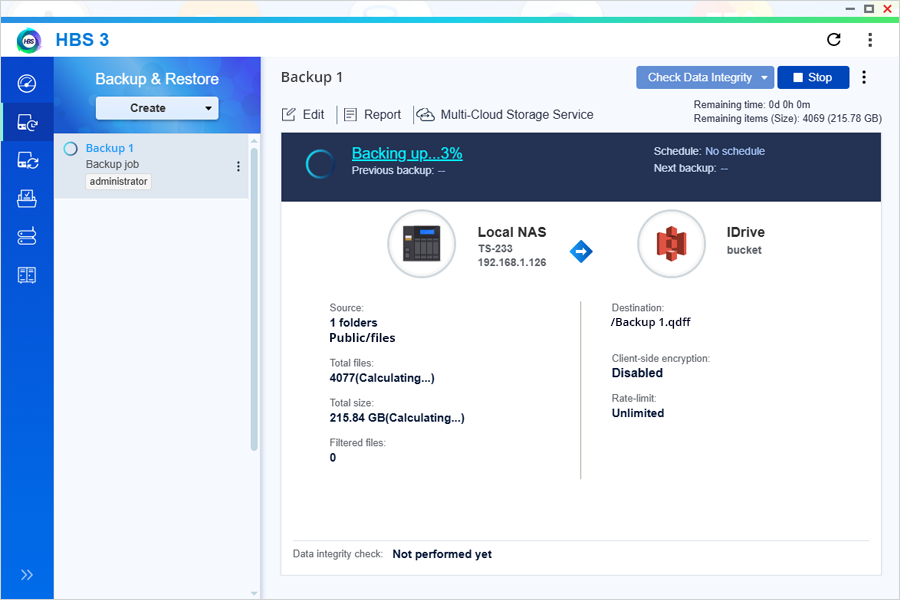The width and height of the screenshot is (900, 600).
Task: Open Multi-Cloud Storage Service
Action: click(505, 115)
